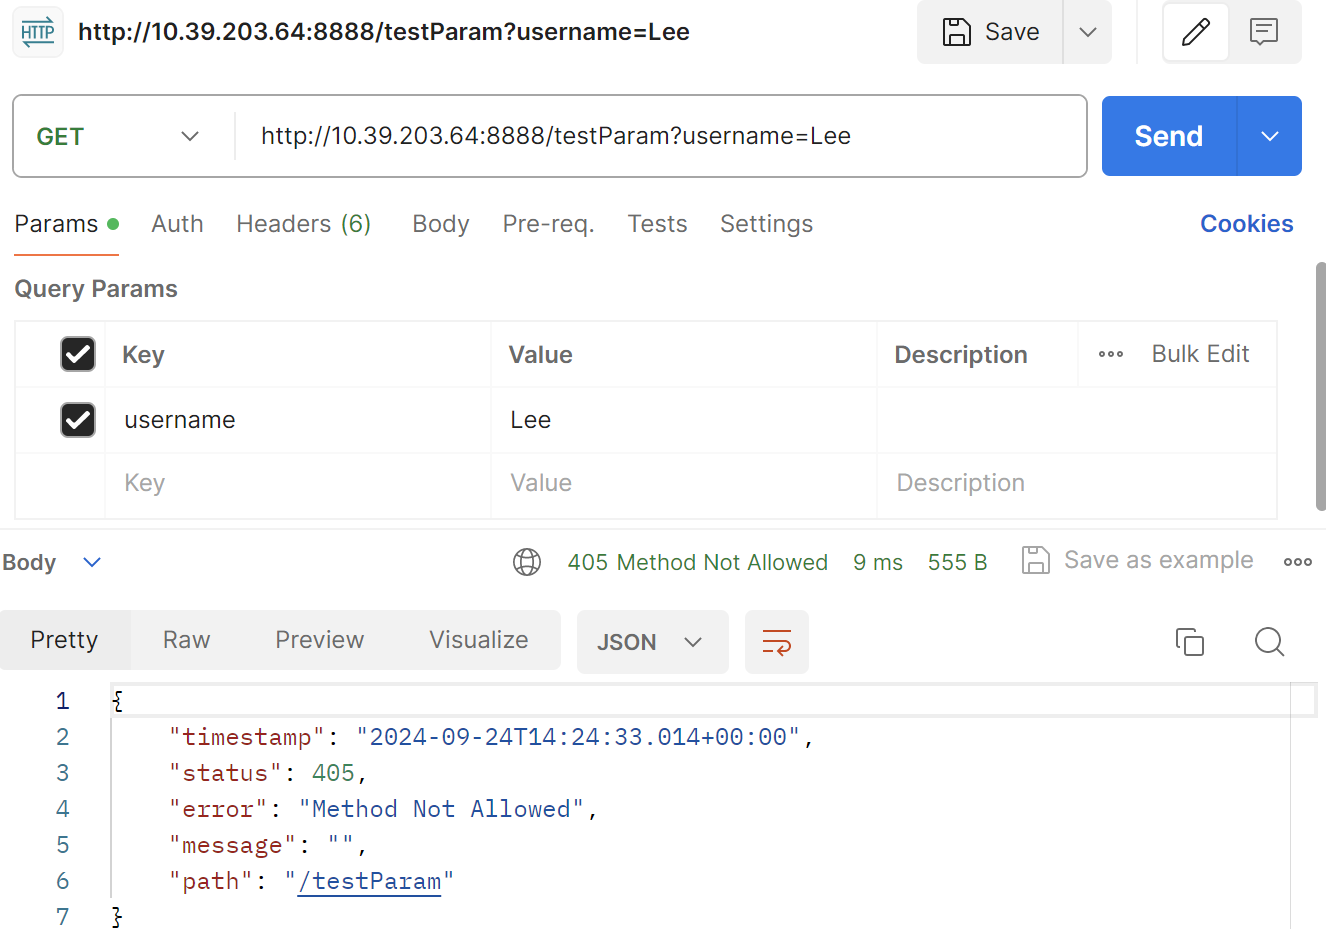Open search in response body
This screenshot has height=929, width=1326.
[1269, 642]
